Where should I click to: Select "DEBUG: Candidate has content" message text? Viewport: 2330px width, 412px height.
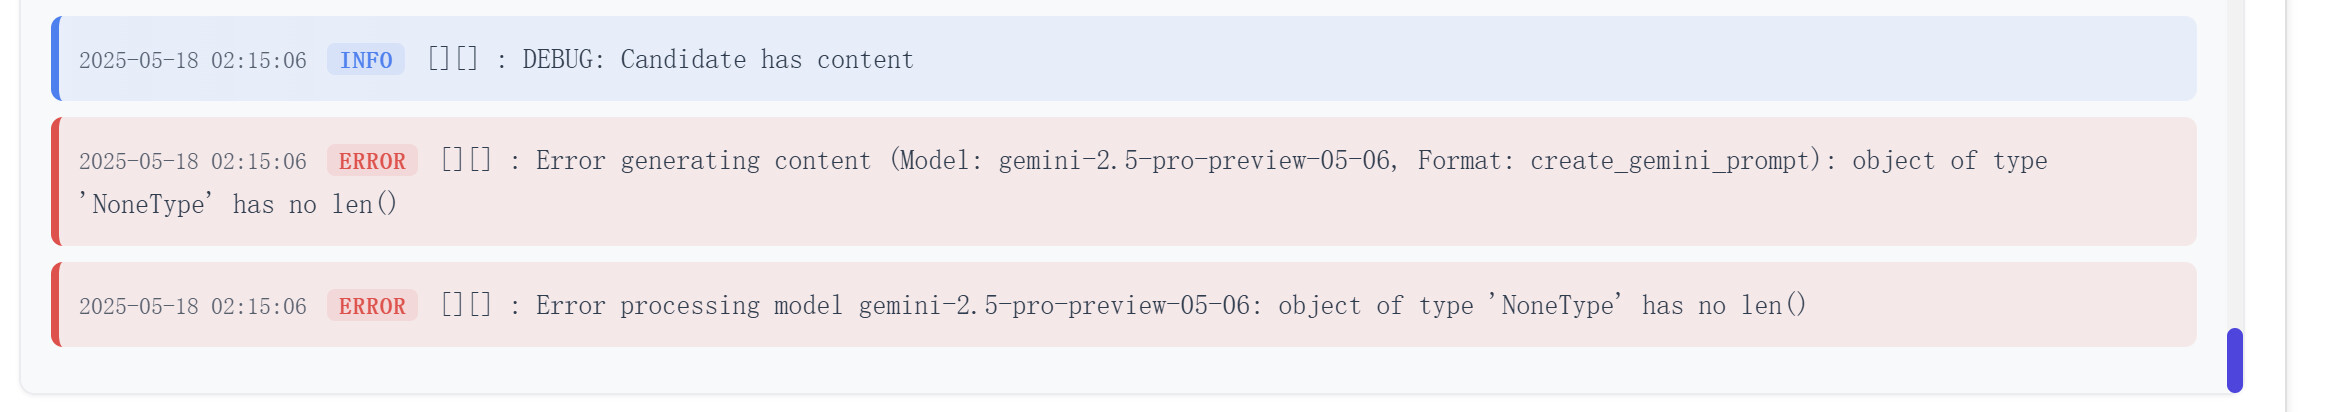(x=718, y=60)
